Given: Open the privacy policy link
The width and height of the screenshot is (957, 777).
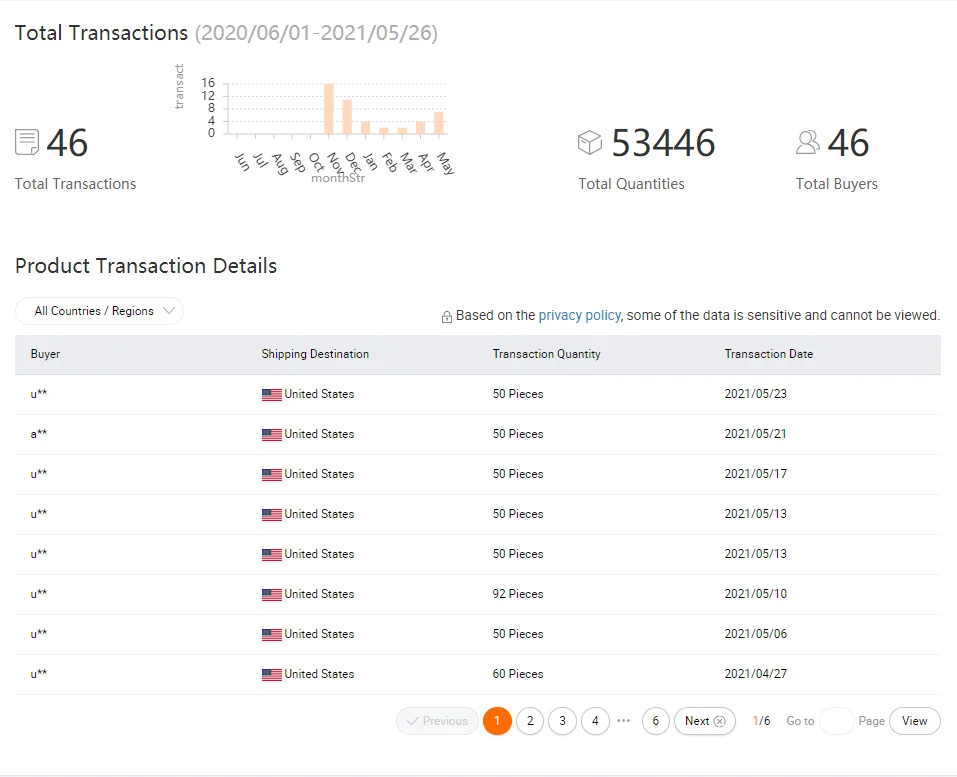Looking at the screenshot, I should click(x=580, y=315).
